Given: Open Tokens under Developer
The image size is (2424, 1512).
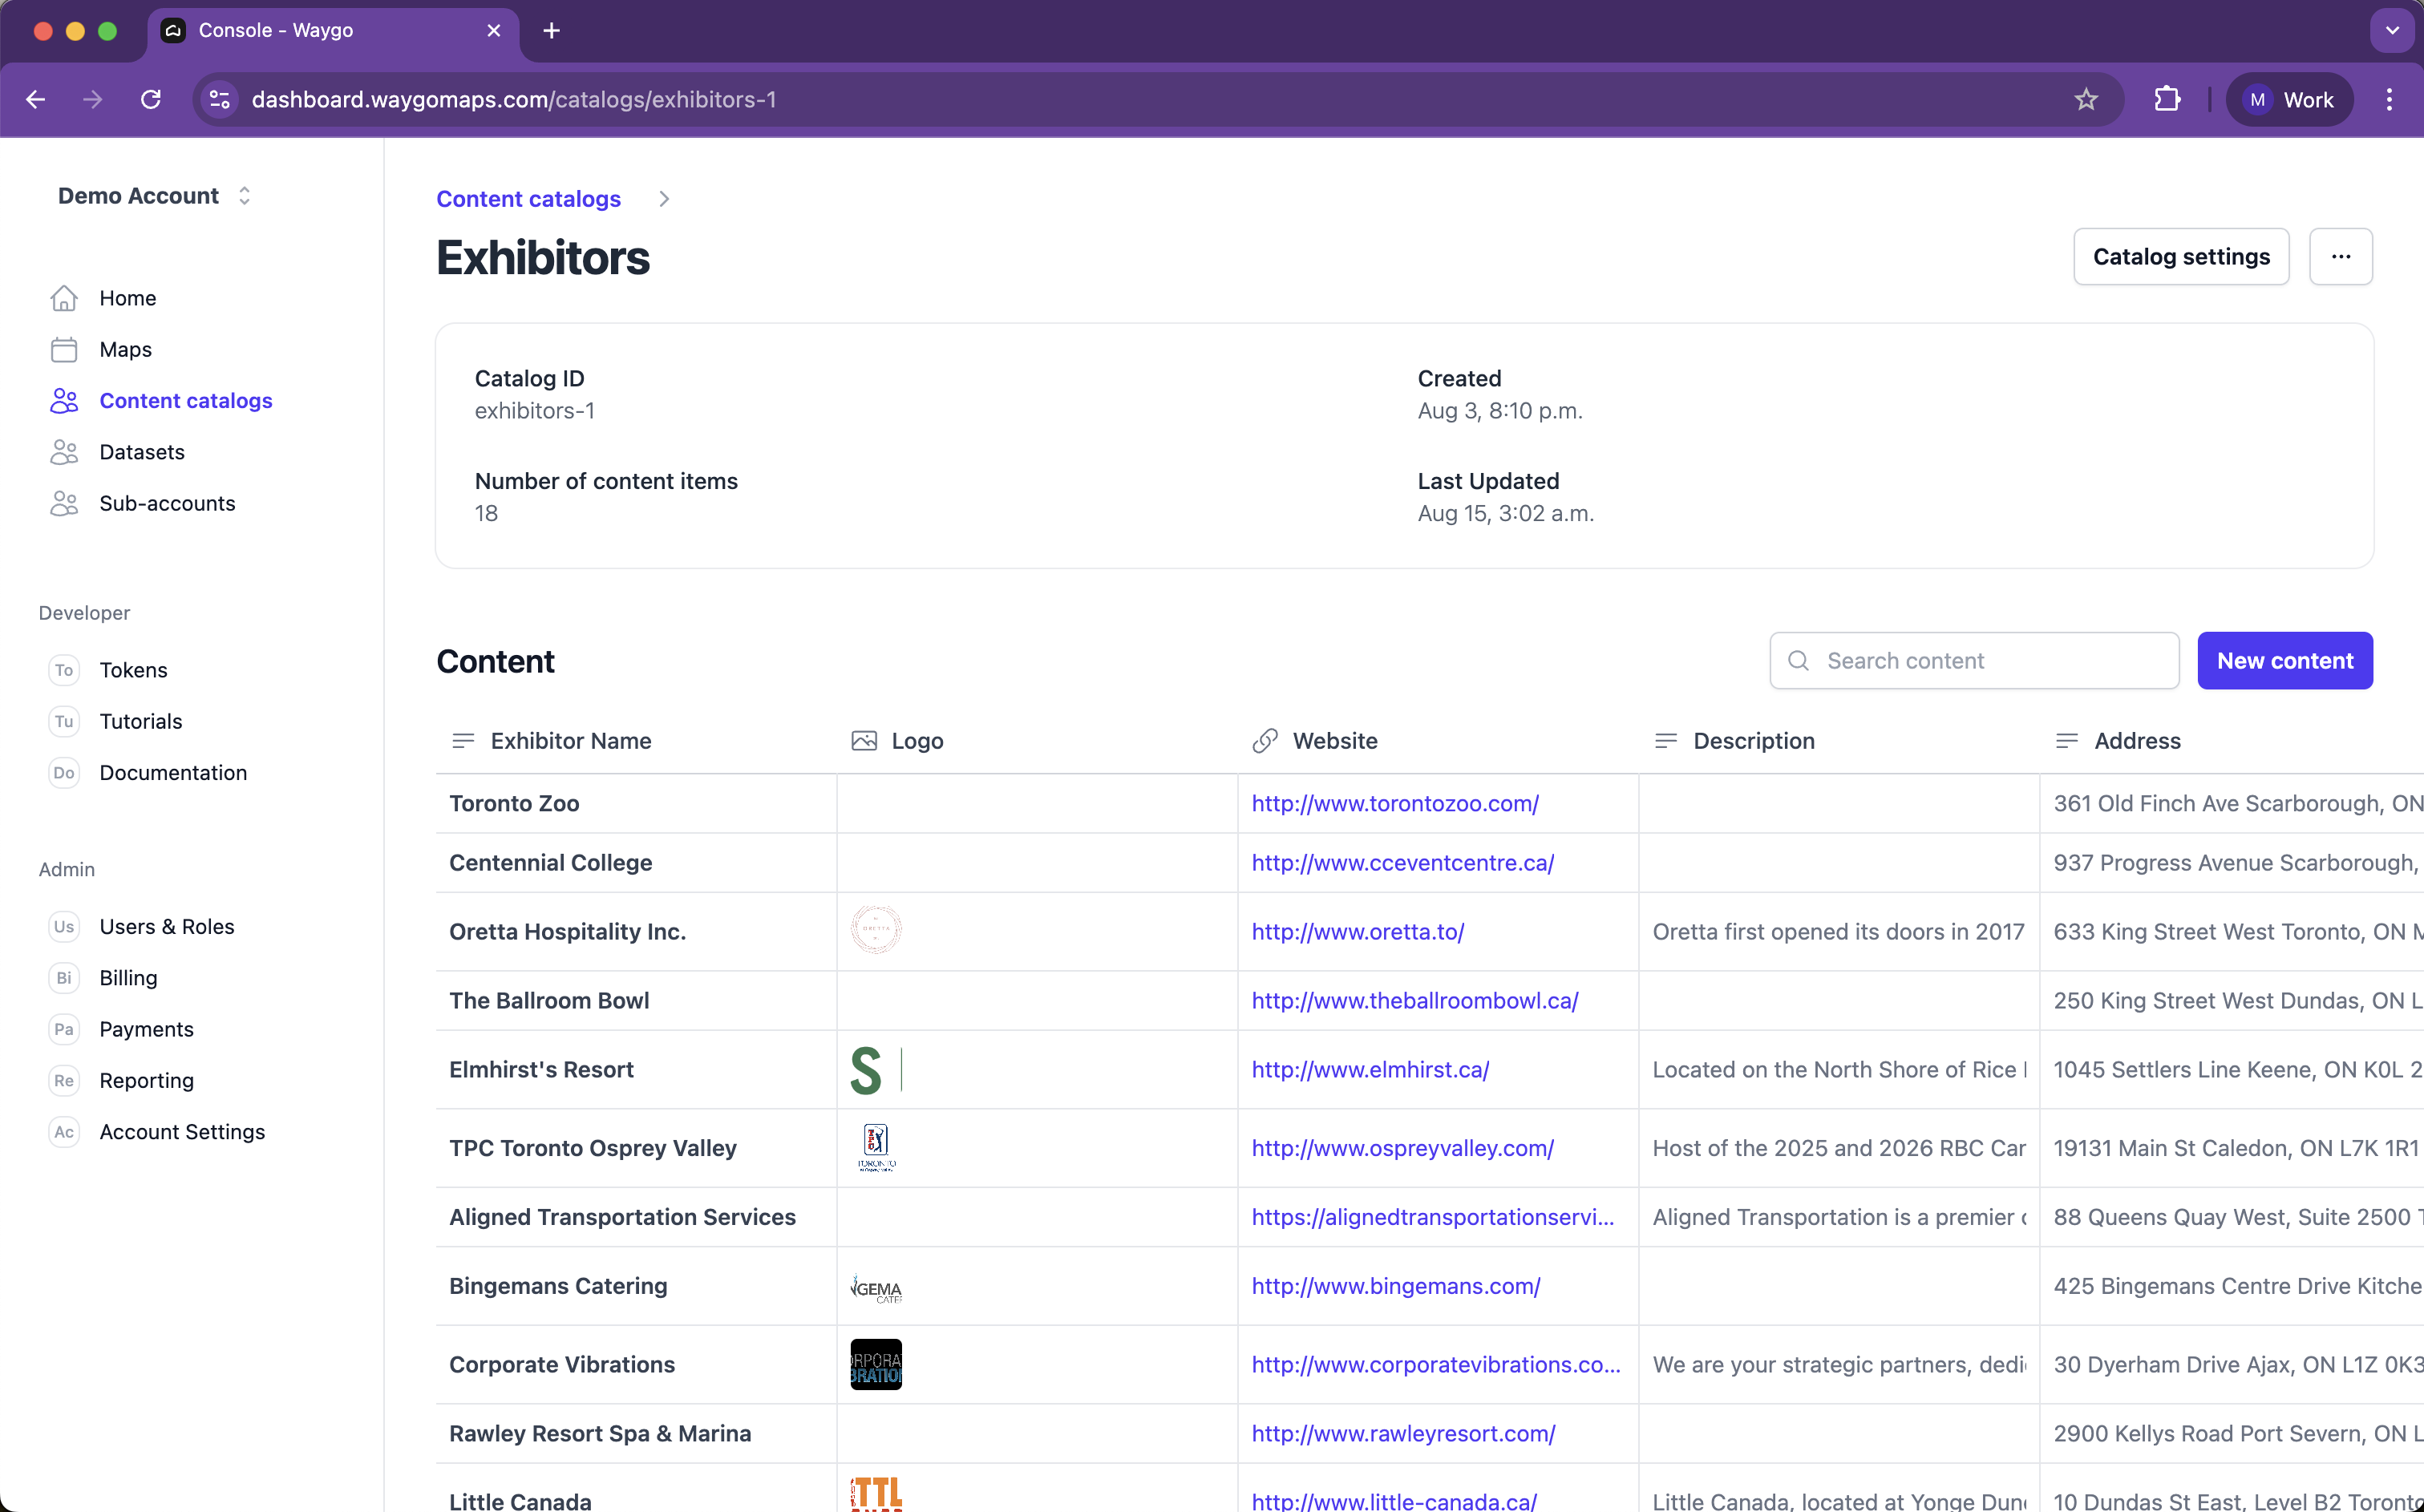Looking at the screenshot, I should tap(134, 670).
